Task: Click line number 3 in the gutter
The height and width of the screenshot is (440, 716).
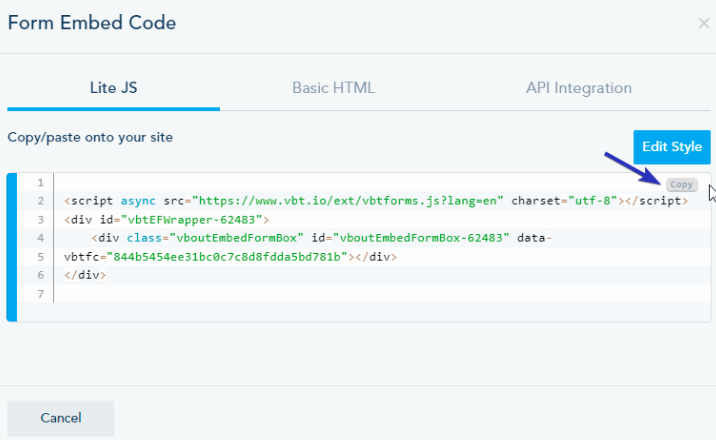Action: 40,219
